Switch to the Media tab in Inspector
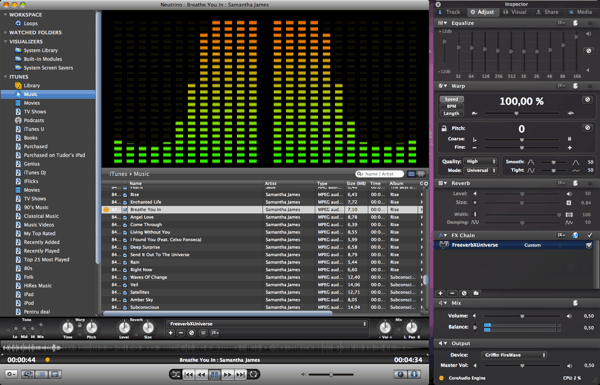 coord(580,12)
